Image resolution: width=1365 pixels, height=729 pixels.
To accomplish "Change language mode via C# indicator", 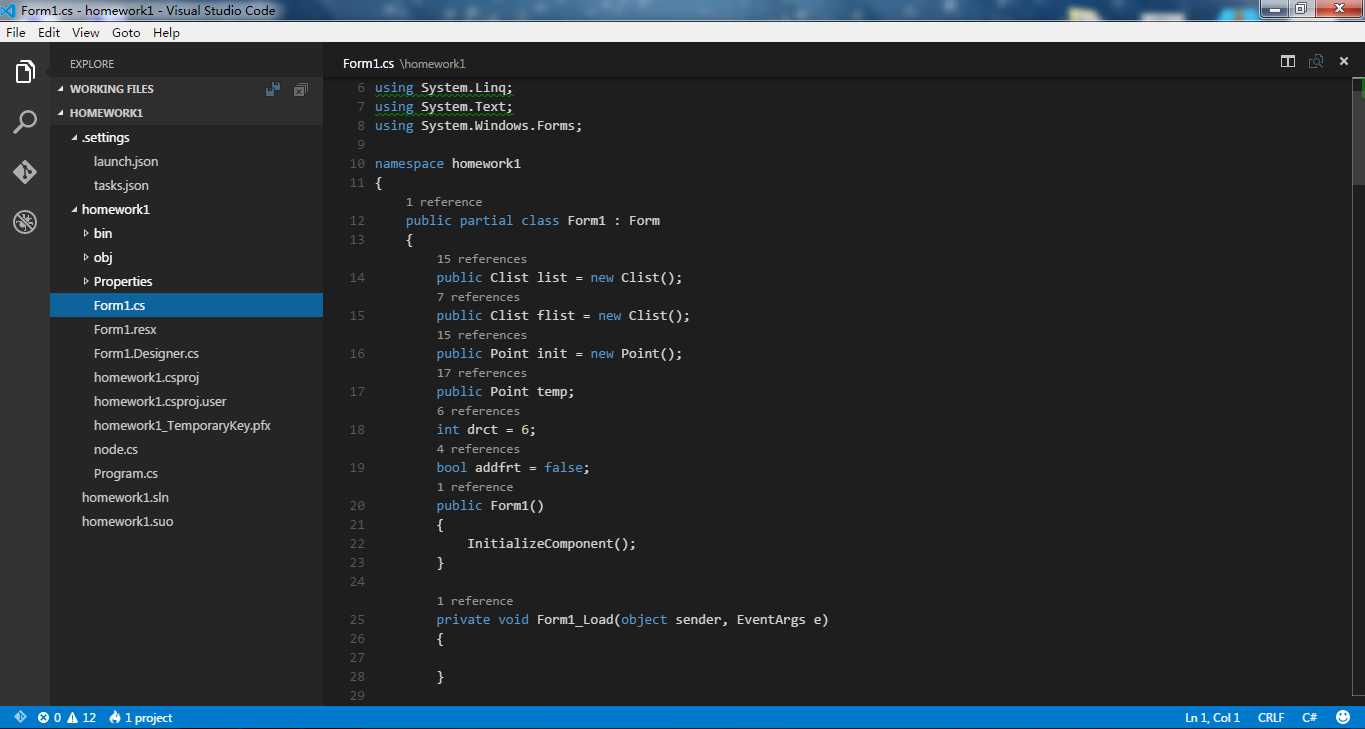I will [x=1309, y=717].
